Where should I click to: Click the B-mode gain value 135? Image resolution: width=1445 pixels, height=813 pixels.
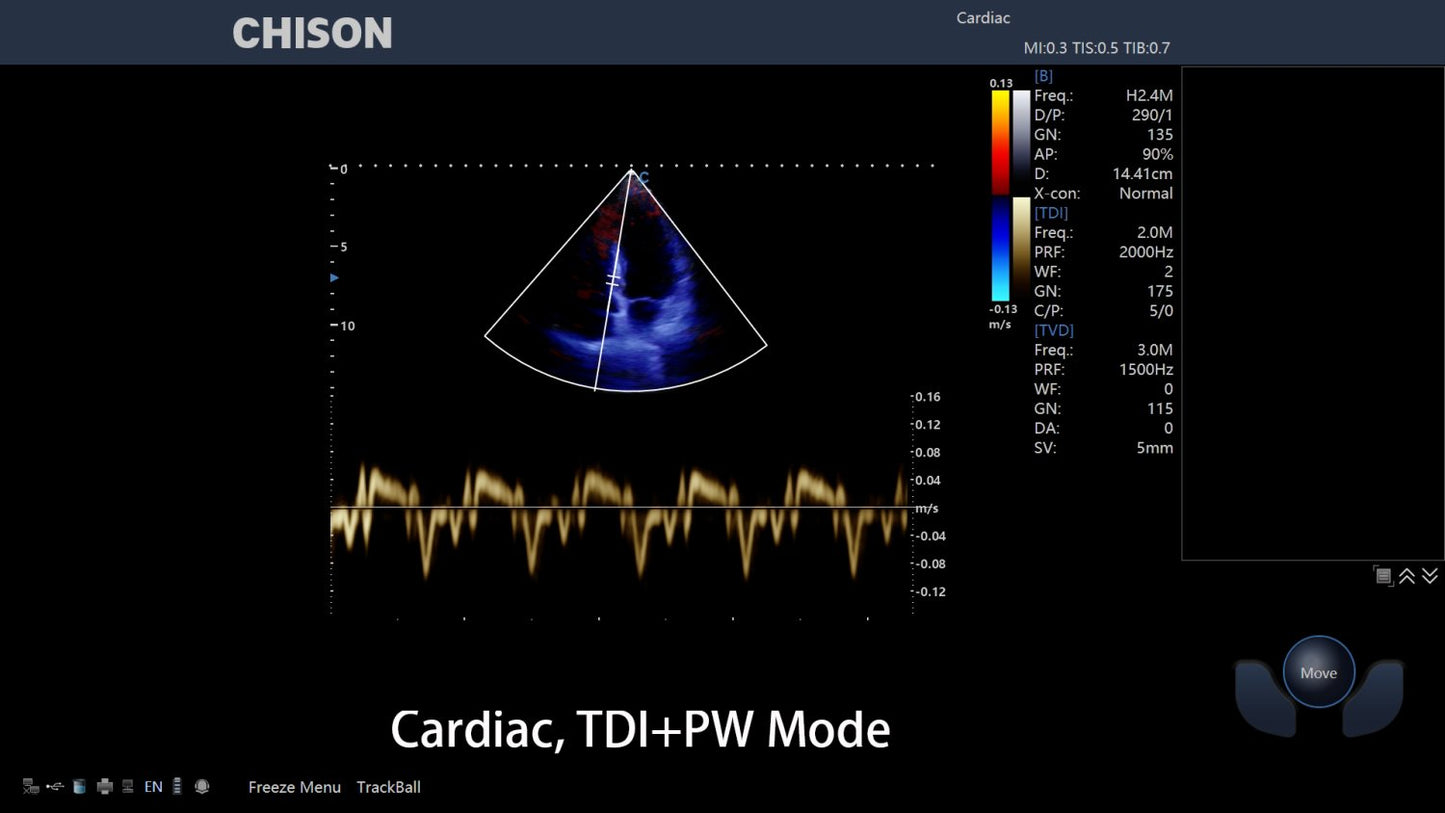coord(1160,135)
